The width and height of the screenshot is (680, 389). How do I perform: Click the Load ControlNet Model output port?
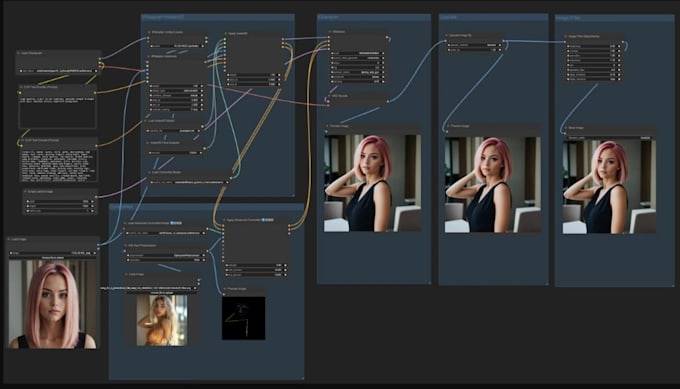tap(232, 177)
